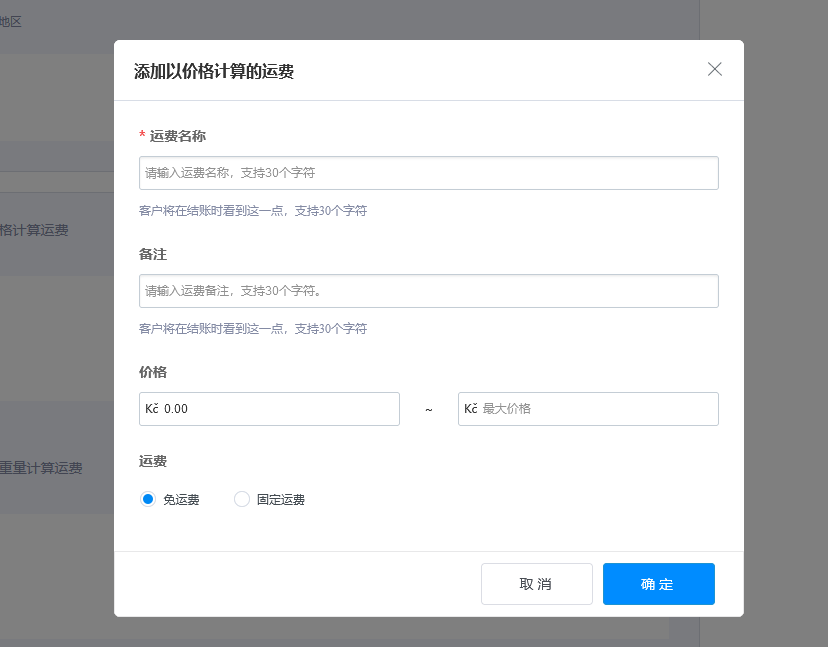Click the Kč currency prefix in maximum price field
828x647 pixels.
click(x=468, y=408)
